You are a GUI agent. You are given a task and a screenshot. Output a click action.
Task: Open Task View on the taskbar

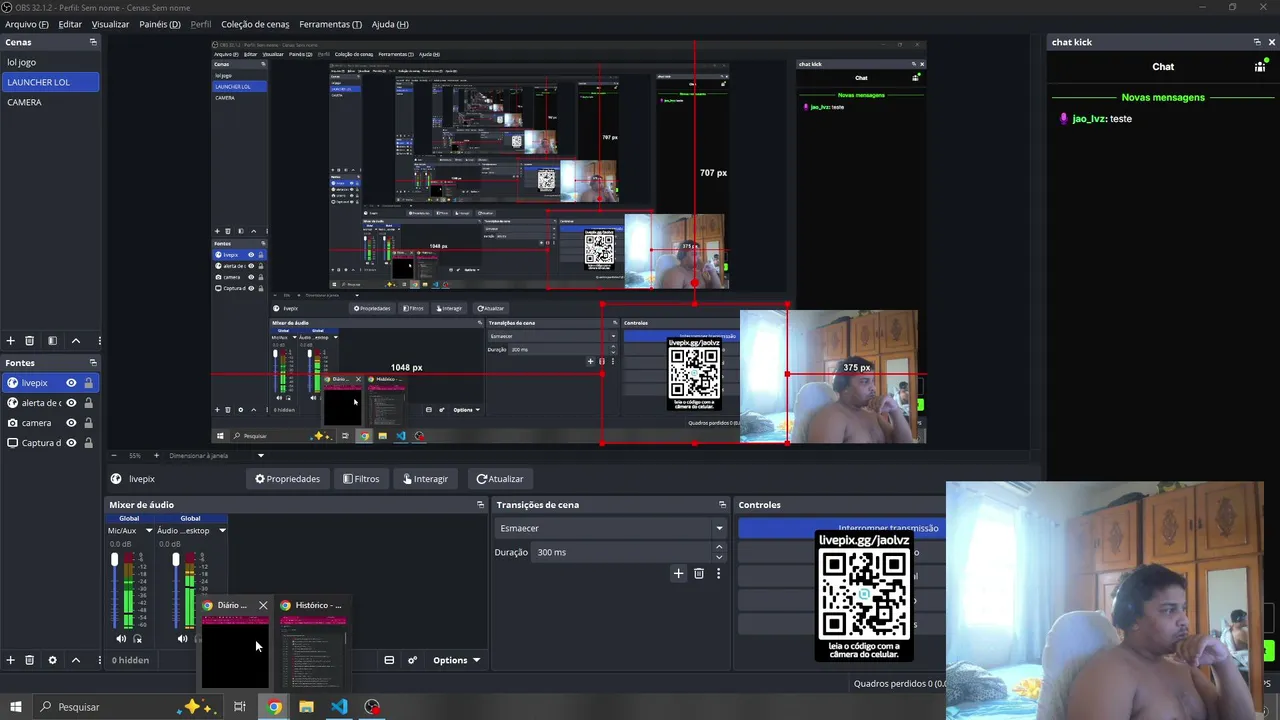pyautogui.click(x=240, y=707)
